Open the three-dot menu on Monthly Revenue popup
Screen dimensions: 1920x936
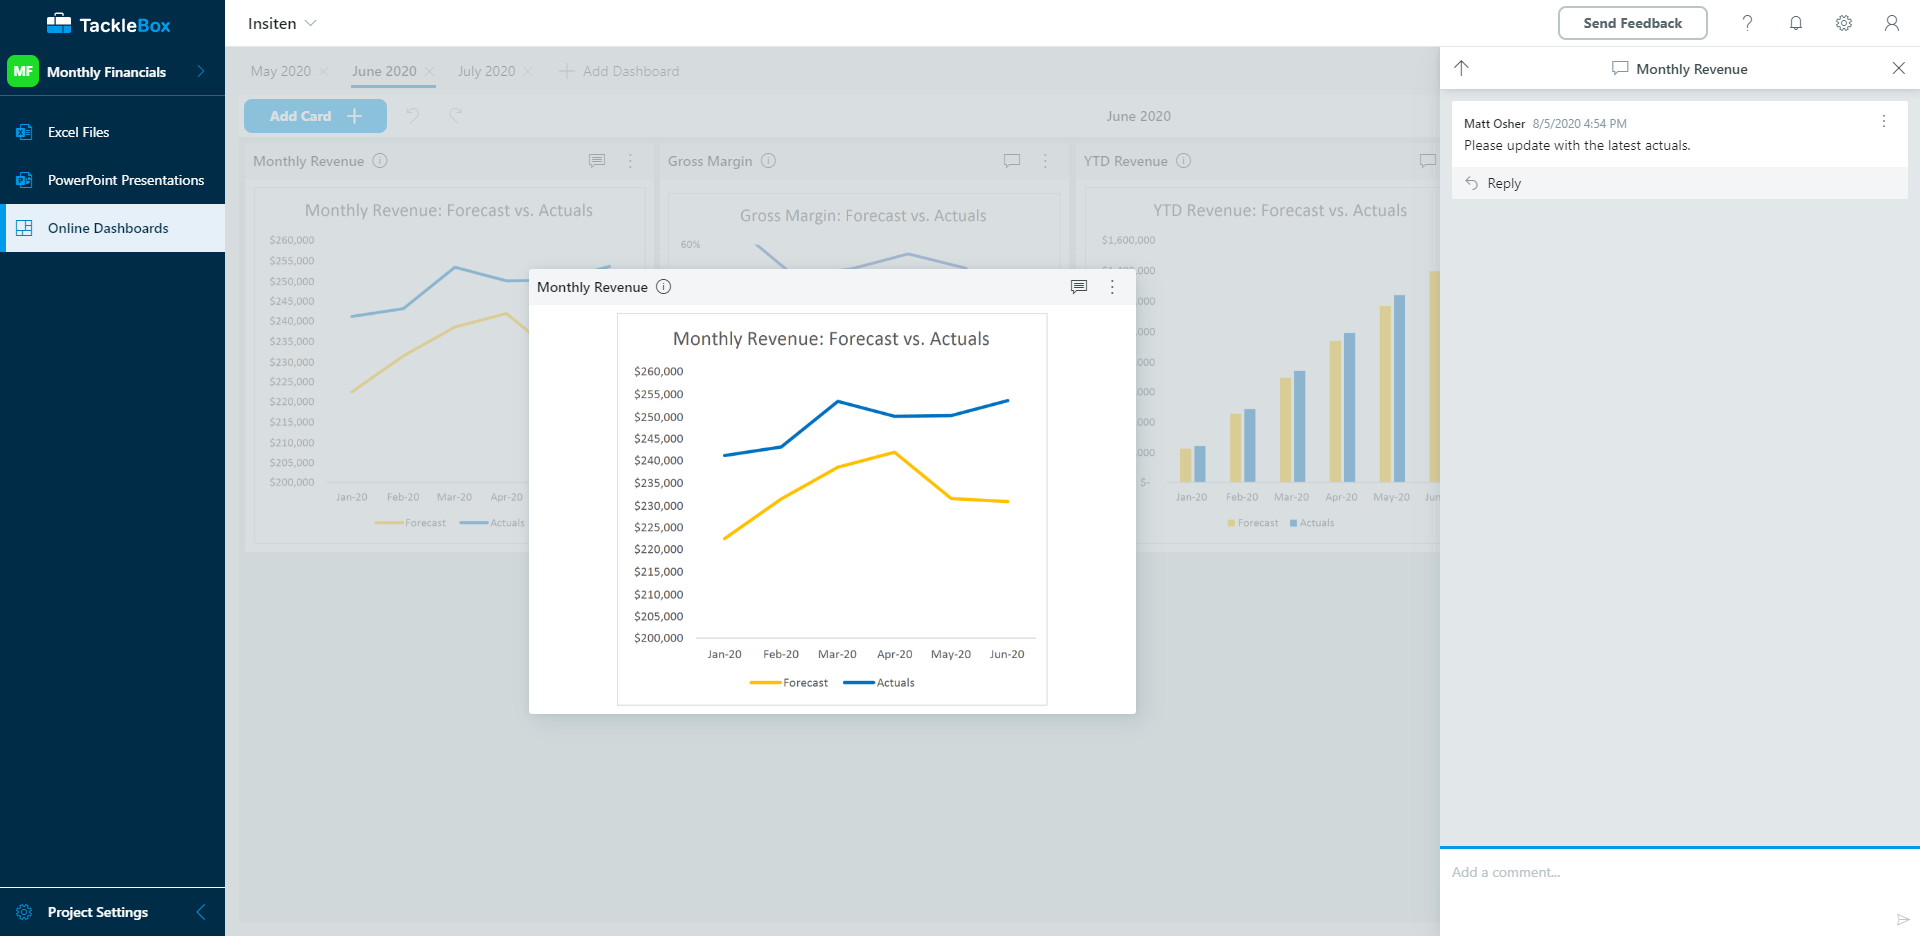coord(1112,287)
